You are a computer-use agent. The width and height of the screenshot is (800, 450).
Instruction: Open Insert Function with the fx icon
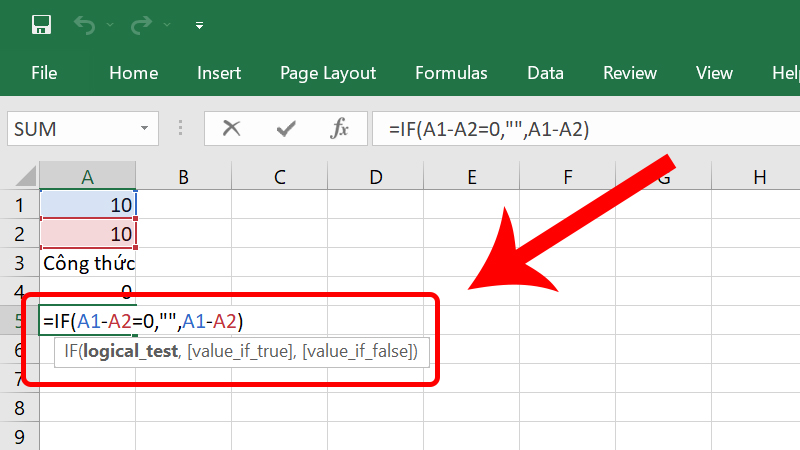(340, 128)
